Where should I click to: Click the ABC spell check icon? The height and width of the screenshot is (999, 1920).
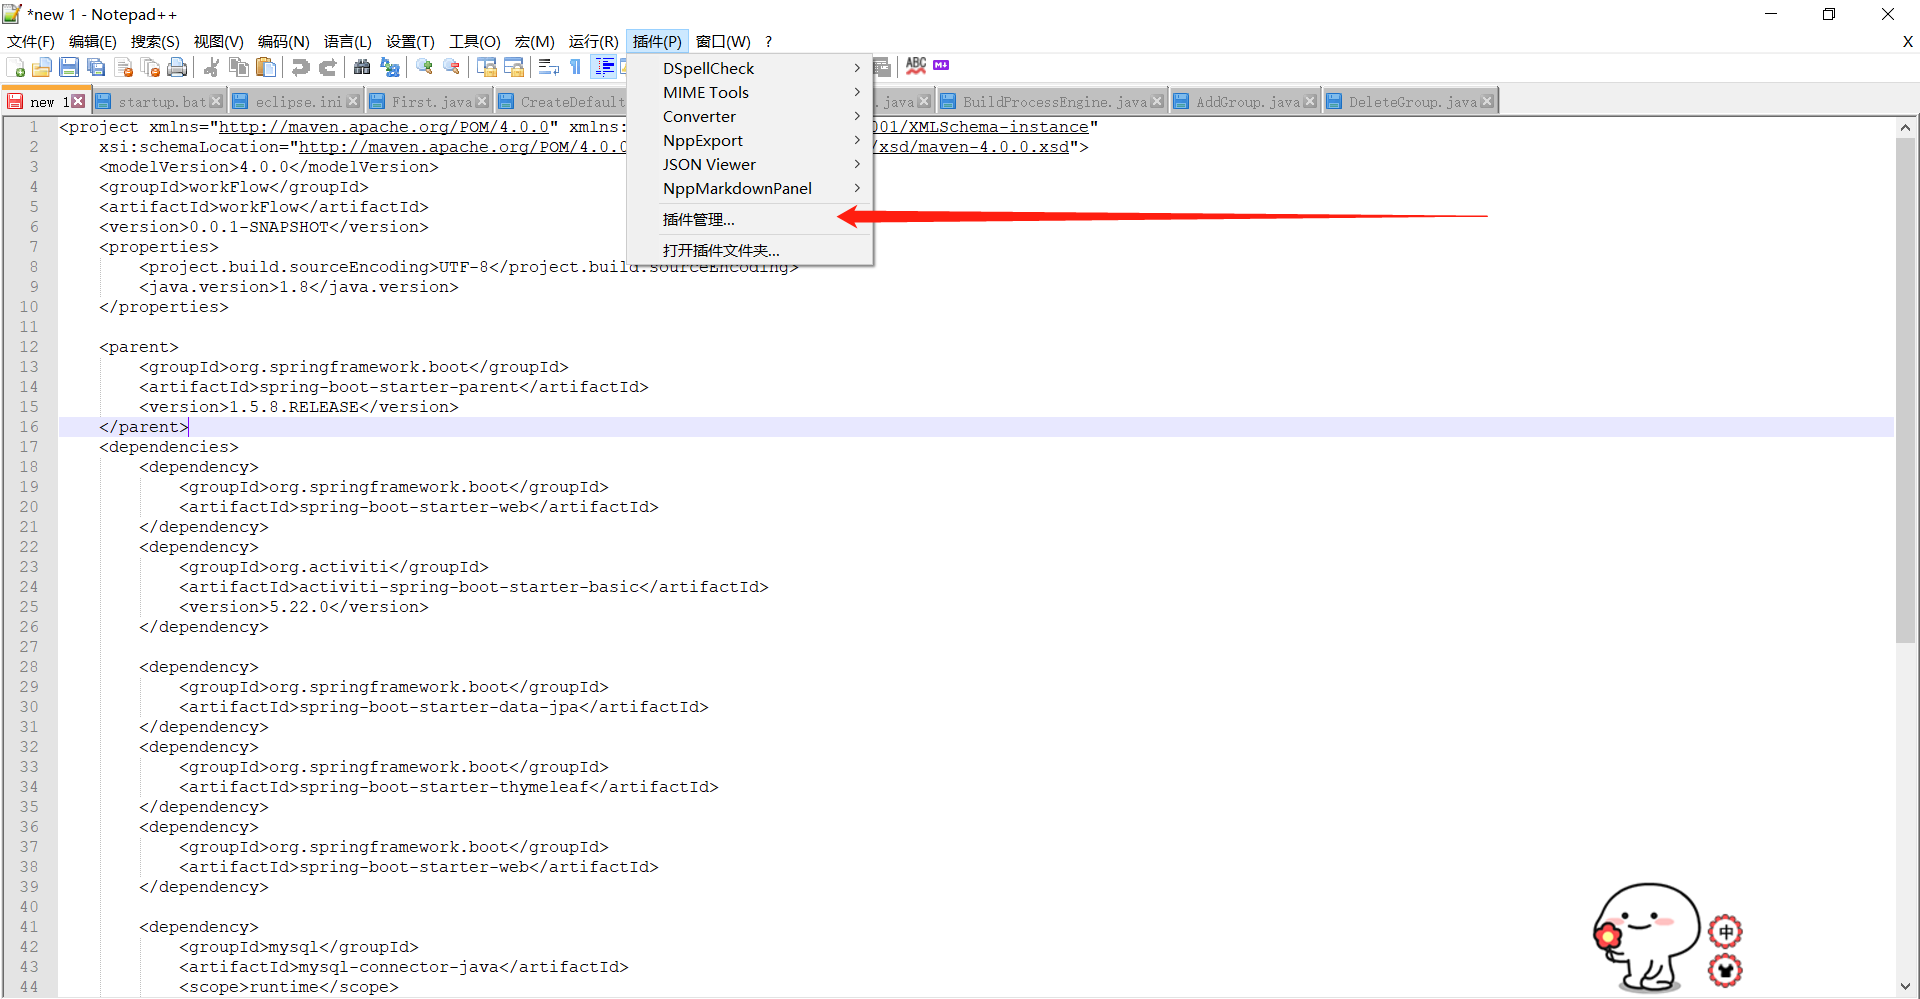click(x=916, y=66)
